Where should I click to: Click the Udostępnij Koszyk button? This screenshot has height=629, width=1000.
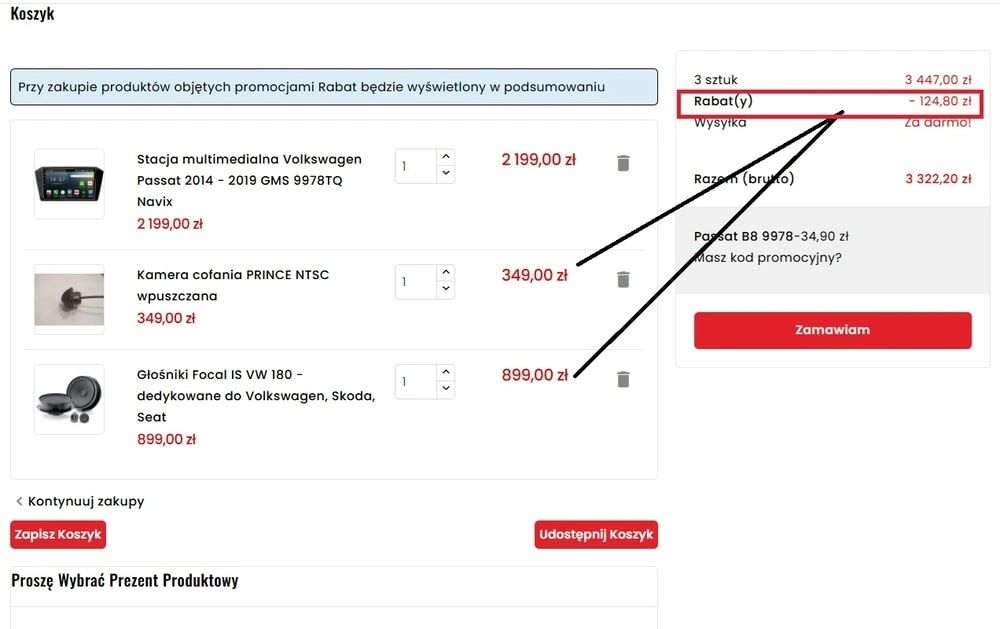(x=596, y=535)
